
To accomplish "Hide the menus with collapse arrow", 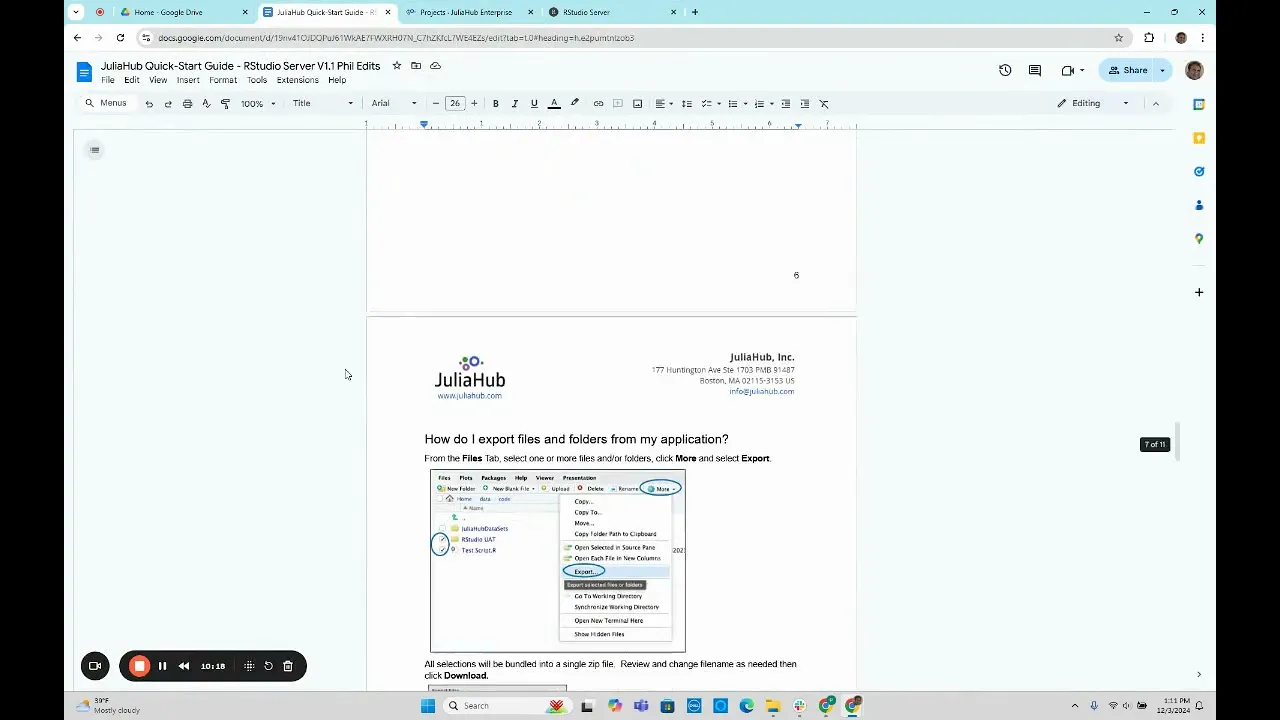I will [x=1155, y=104].
